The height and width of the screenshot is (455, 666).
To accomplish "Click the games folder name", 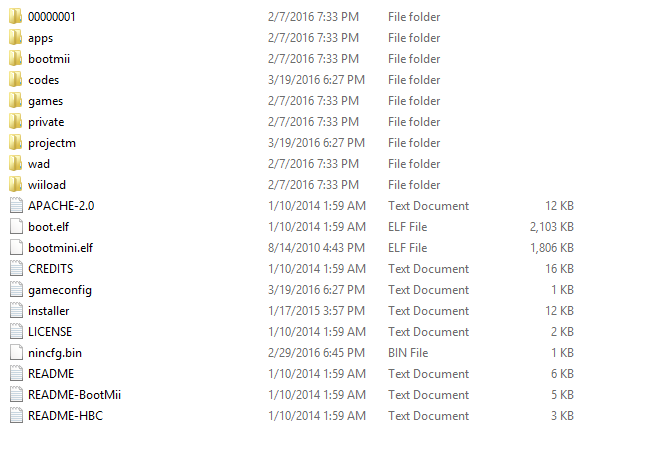I will (45, 101).
